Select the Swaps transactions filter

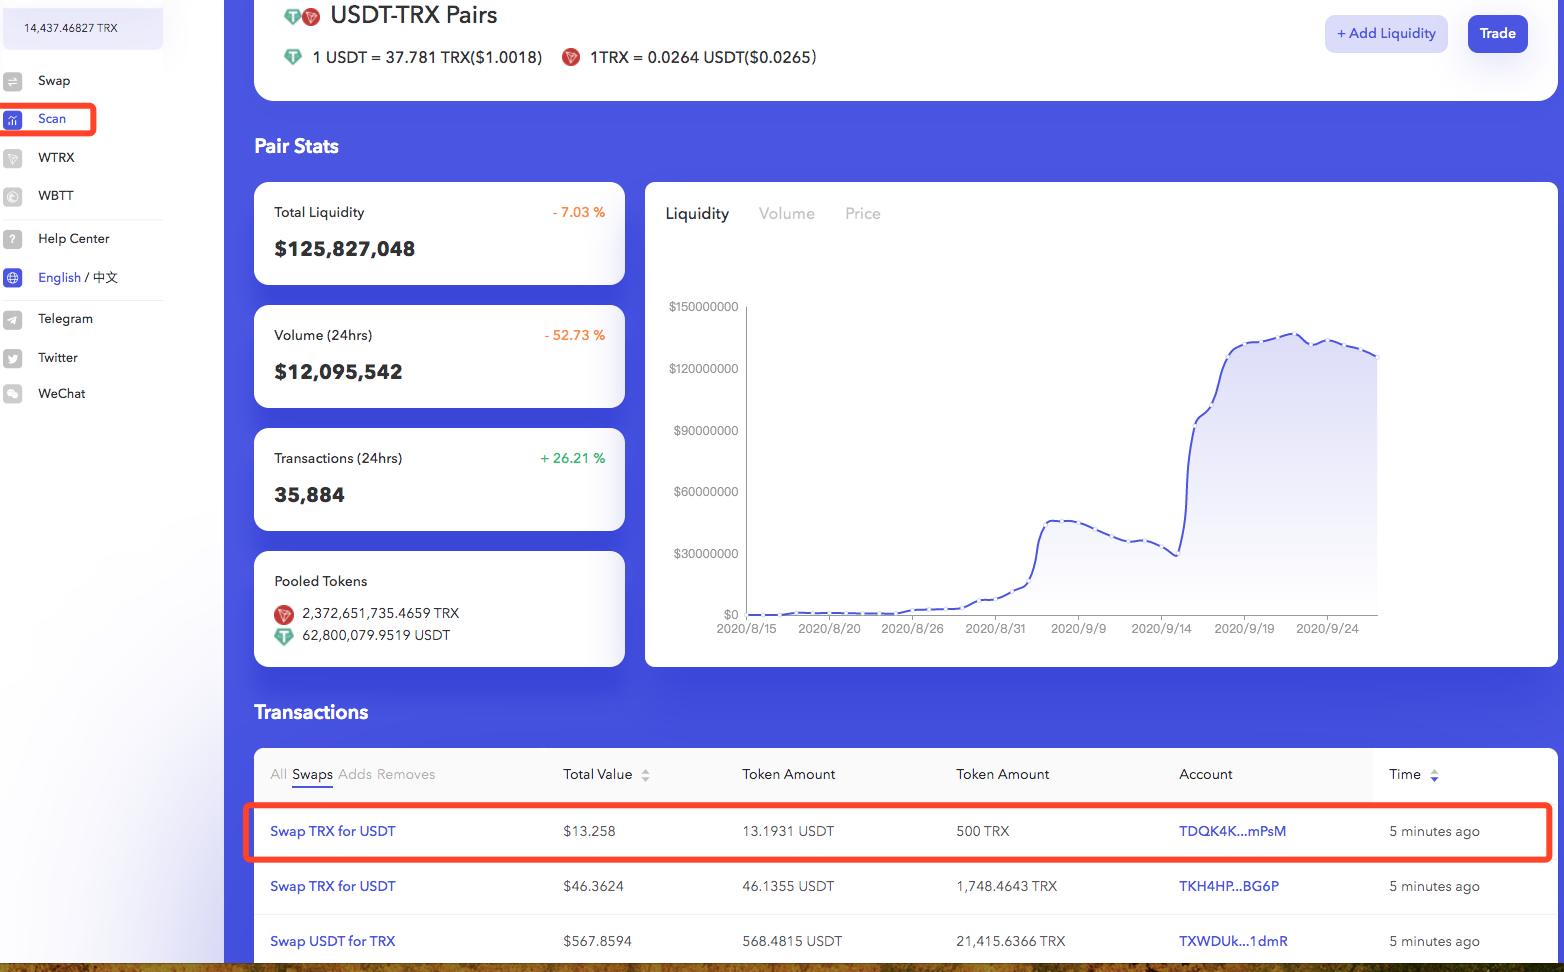312,775
